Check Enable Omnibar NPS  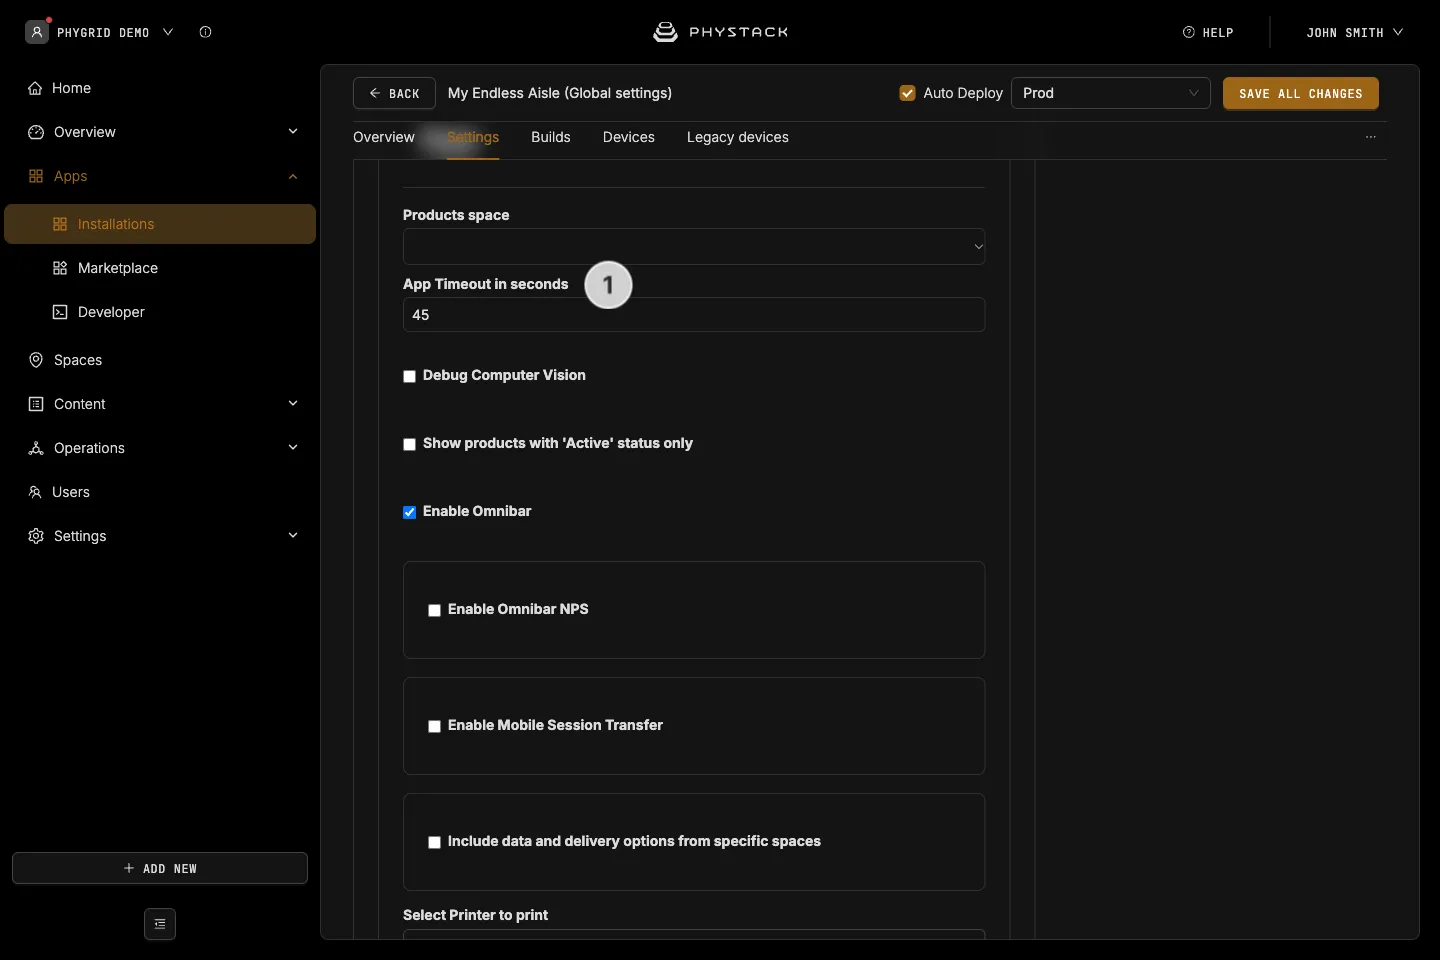(x=434, y=610)
